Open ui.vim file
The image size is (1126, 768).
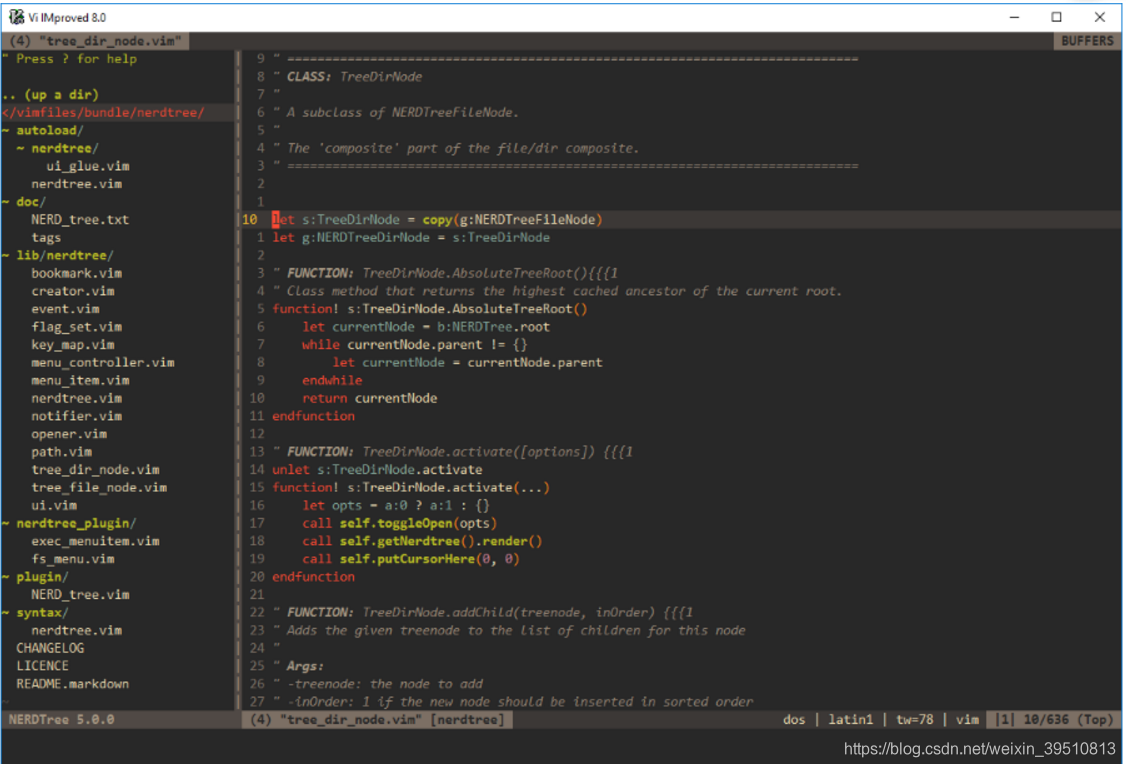[54, 505]
